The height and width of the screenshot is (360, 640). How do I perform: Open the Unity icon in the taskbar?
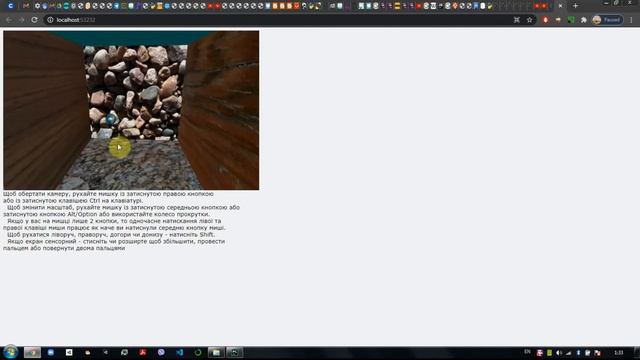pos(69,352)
